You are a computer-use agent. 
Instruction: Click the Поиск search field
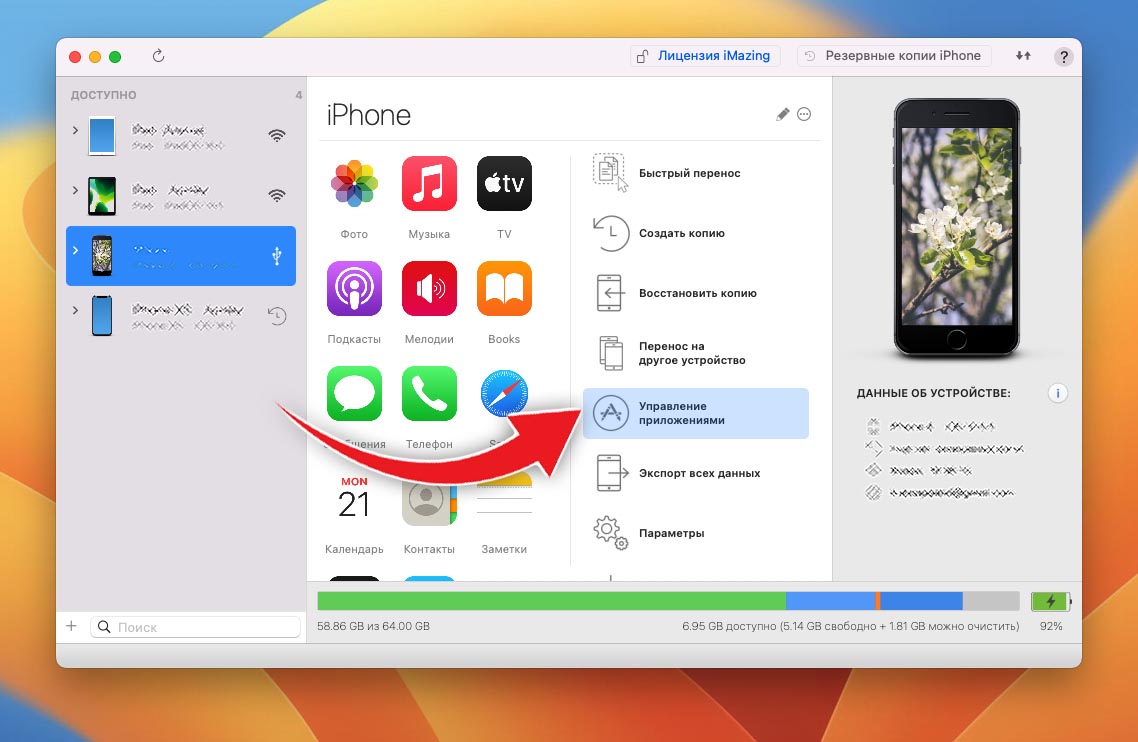pos(196,627)
